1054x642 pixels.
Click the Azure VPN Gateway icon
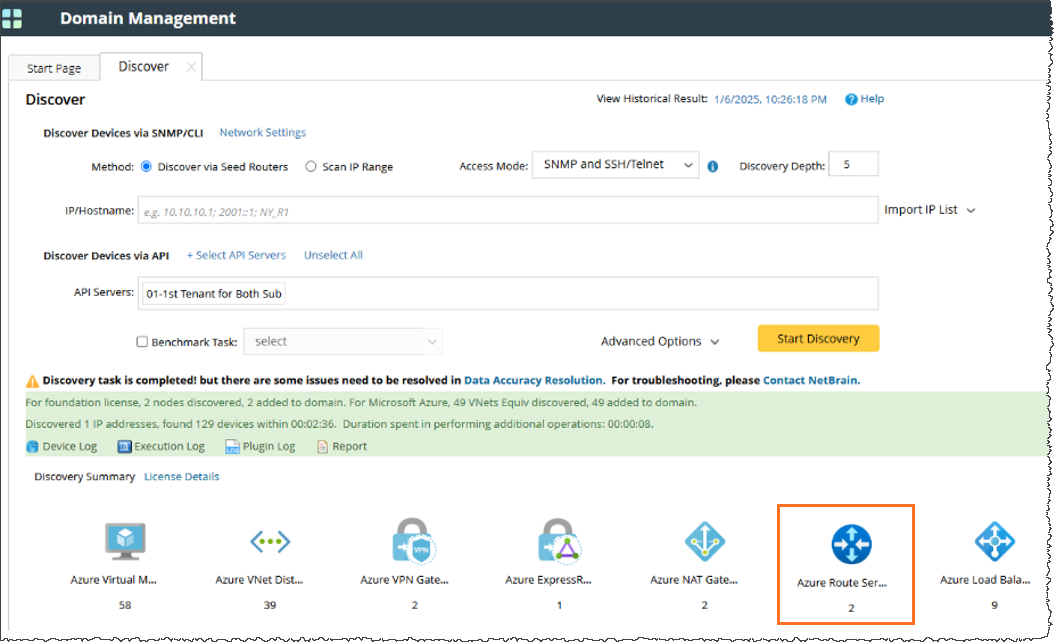click(414, 541)
